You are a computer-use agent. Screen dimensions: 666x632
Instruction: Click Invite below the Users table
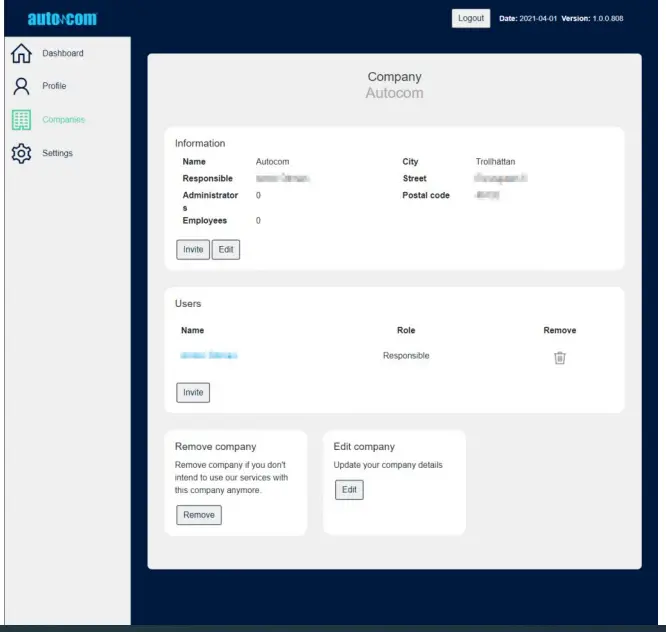point(193,392)
